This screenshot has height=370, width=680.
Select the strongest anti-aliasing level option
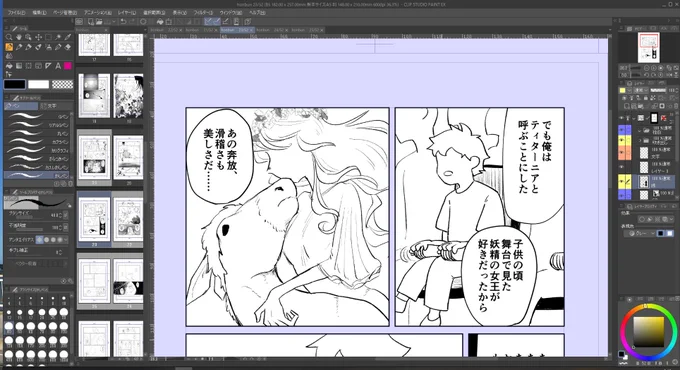[x=60, y=239]
